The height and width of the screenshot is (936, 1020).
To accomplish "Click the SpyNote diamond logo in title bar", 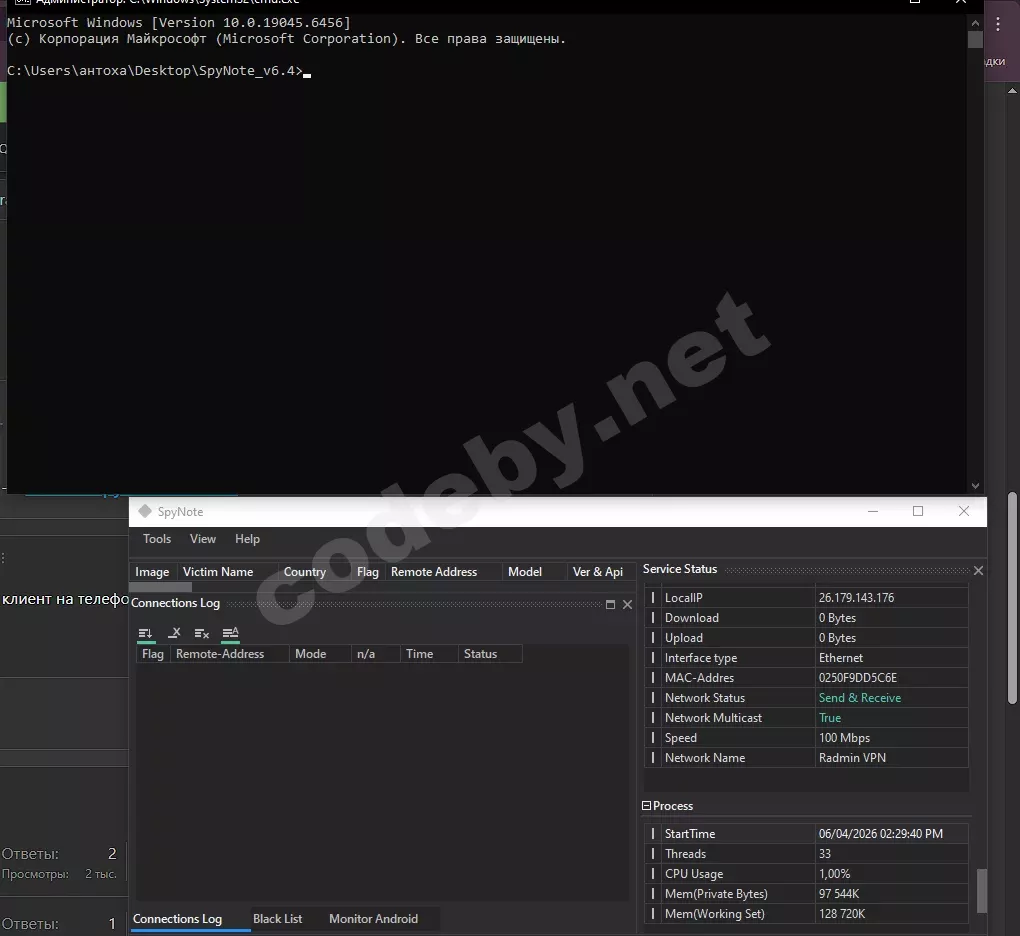I will (144, 512).
